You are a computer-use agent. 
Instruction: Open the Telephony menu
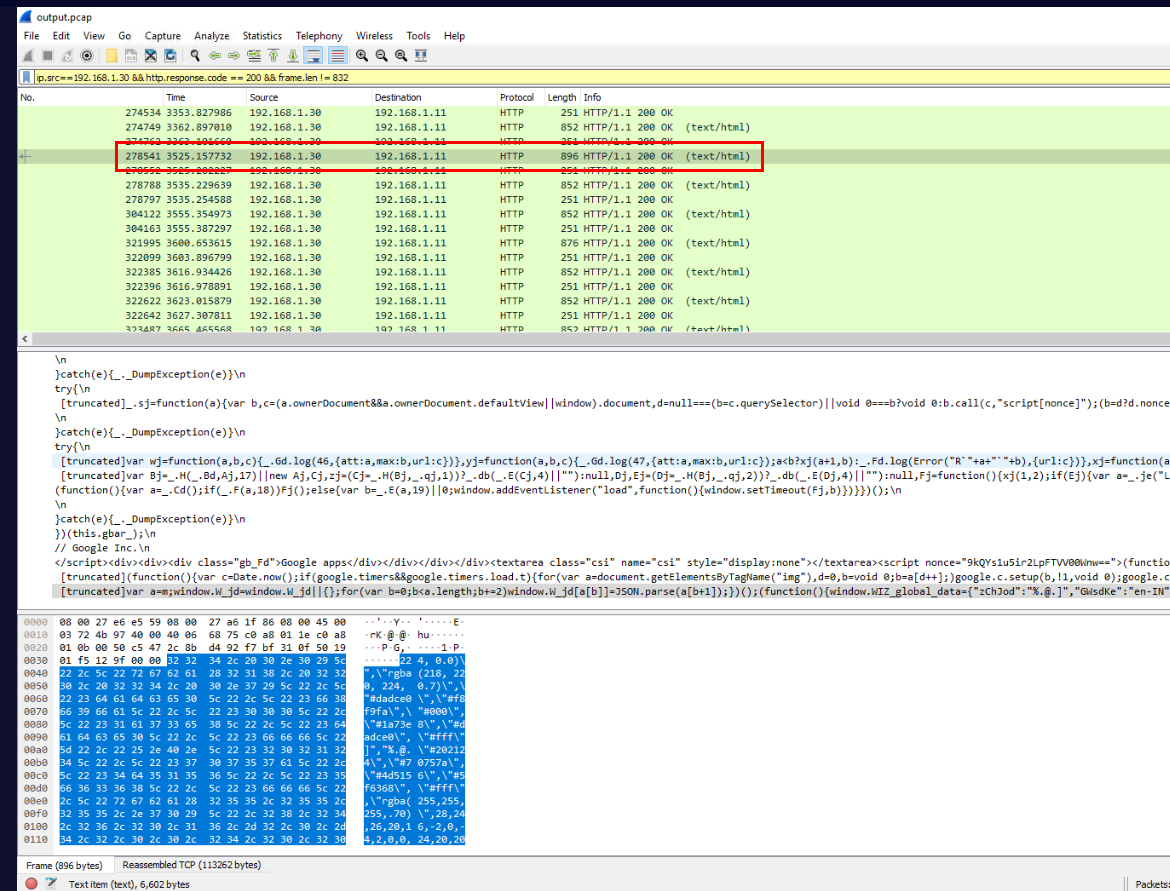pyautogui.click(x=319, y=36)
